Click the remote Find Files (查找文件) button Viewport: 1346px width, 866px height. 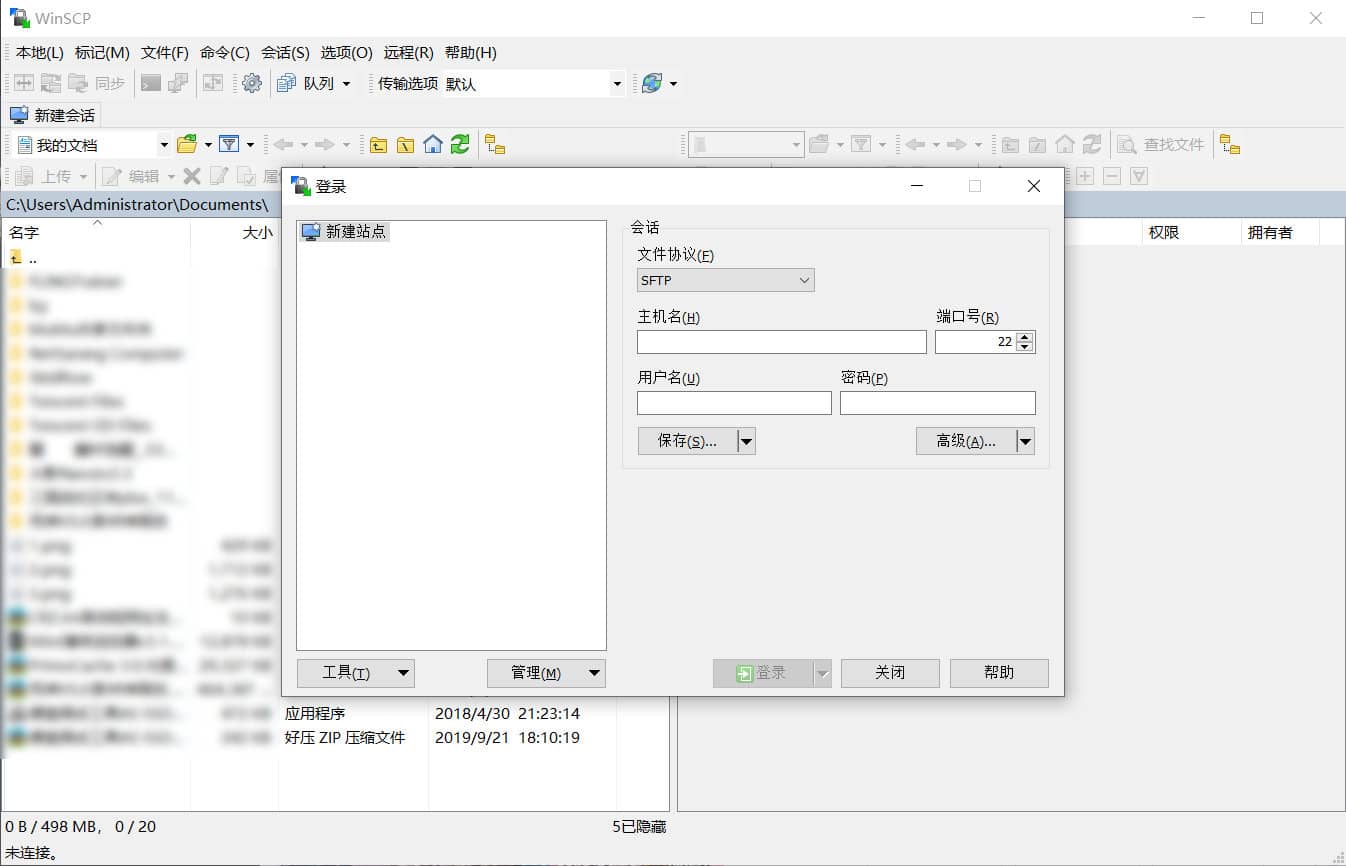click(1162, 144)
